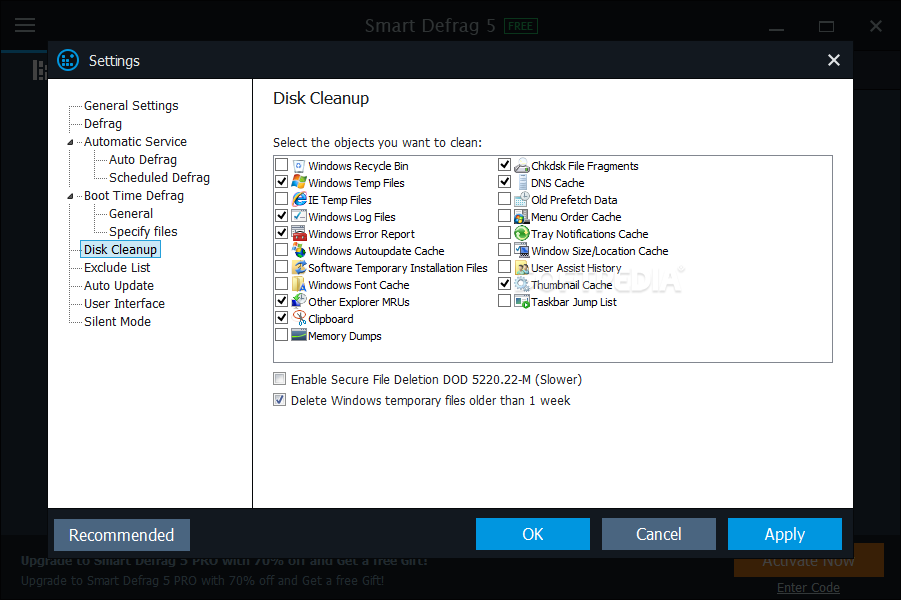Screen dimensions: 901x600
Task: Select Auto Update settings item
Action: [118, 286]
